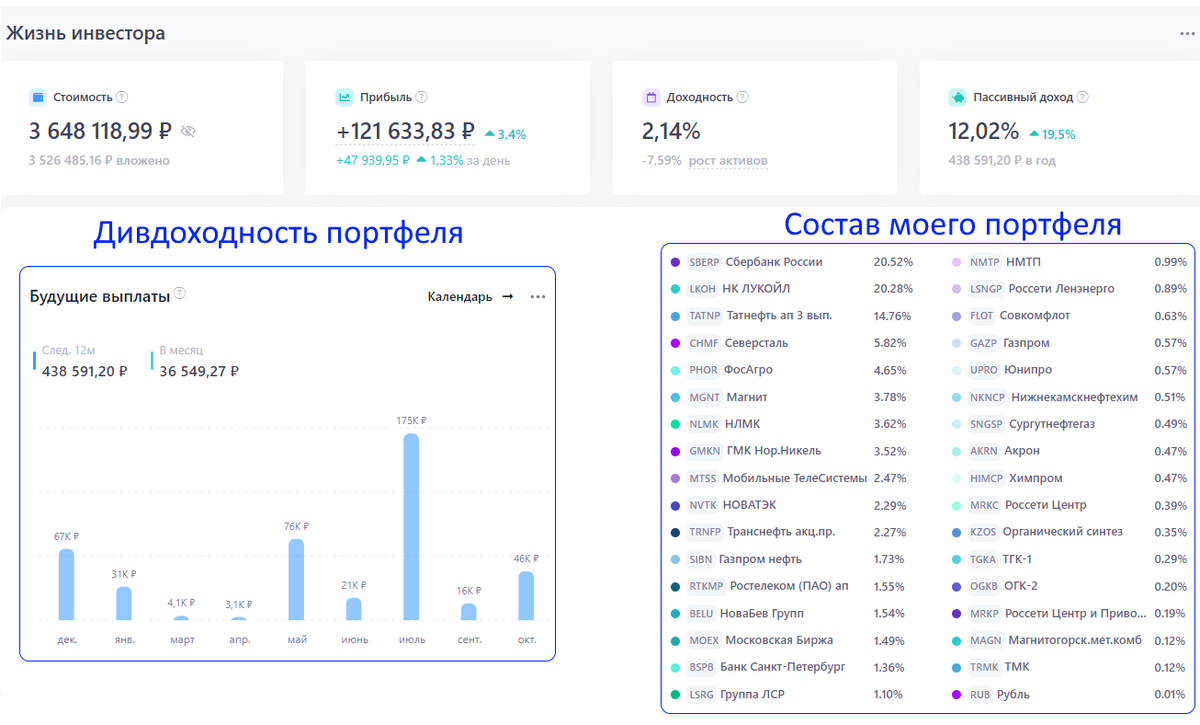Screen dimensions: 1200x725
Task: Click the teal color dot for НК ЛУКОЙЛ
Action: coord(675,289)
